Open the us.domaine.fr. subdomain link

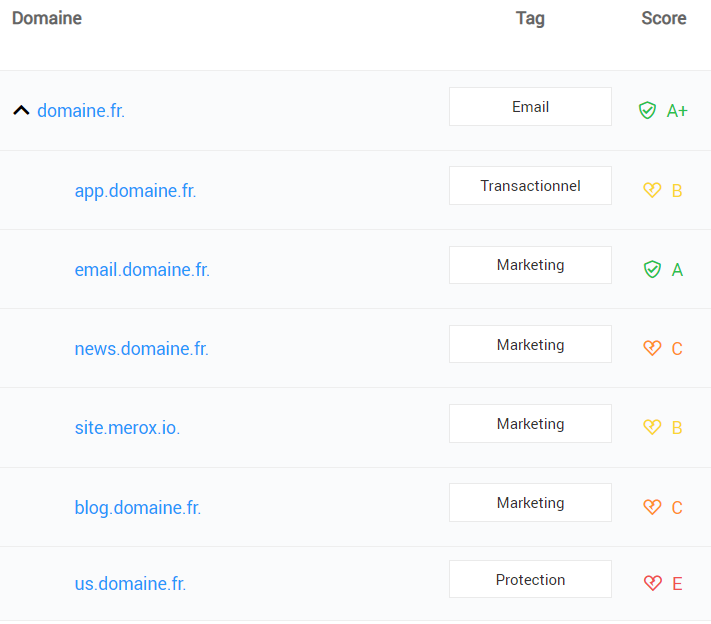point(130,584)
